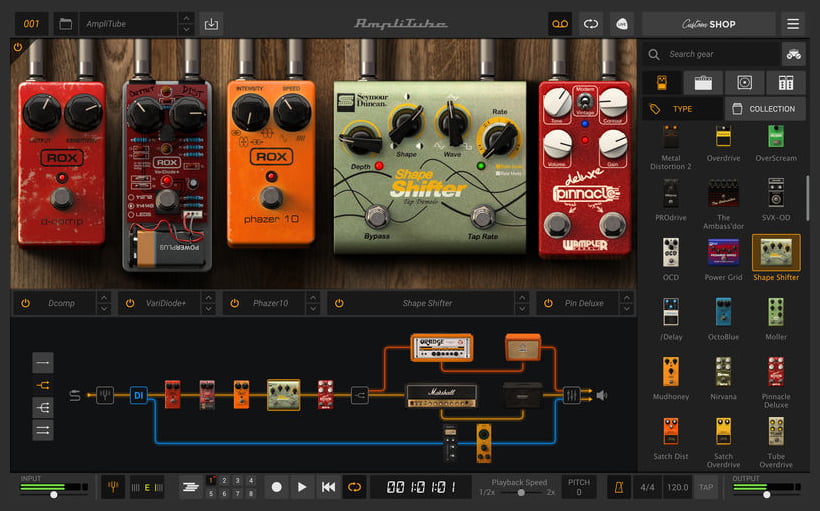This screenshot has width=820, height=511.
Task: Select Tube Overdrive pedal
Action: pos(776,442)
